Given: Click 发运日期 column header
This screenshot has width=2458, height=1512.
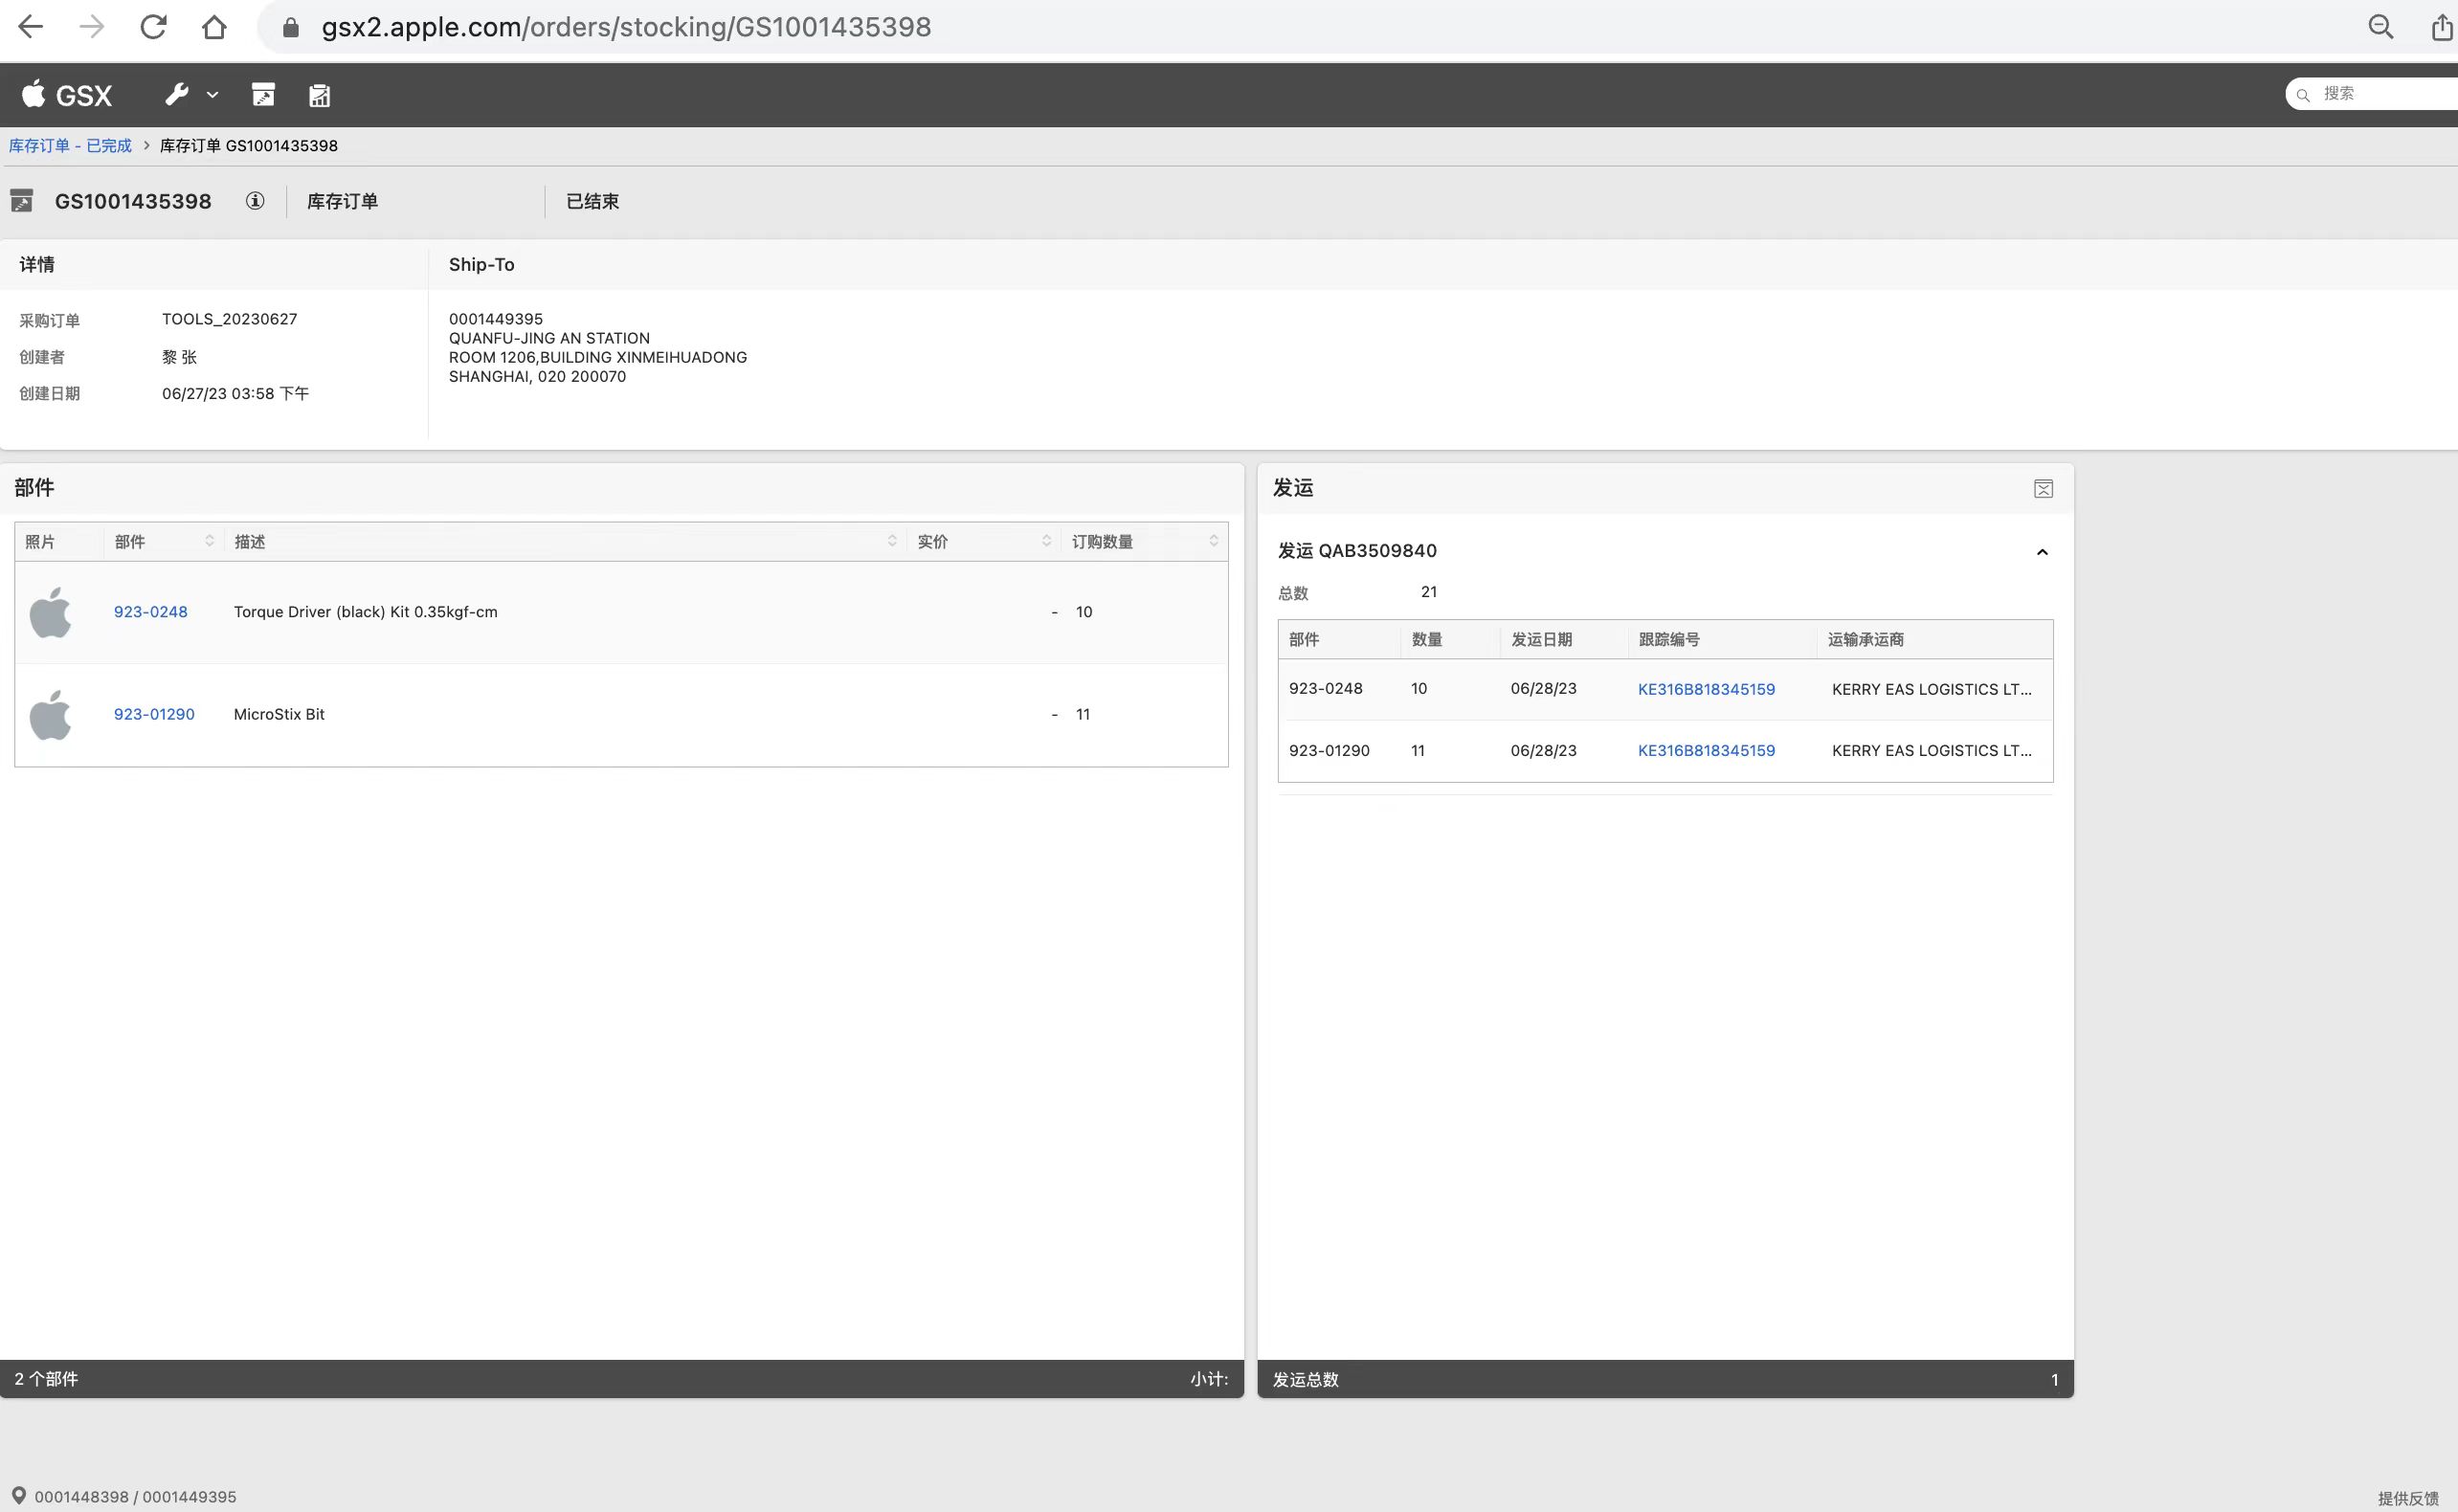Looking at the screenshot, I should [1541, 640].
